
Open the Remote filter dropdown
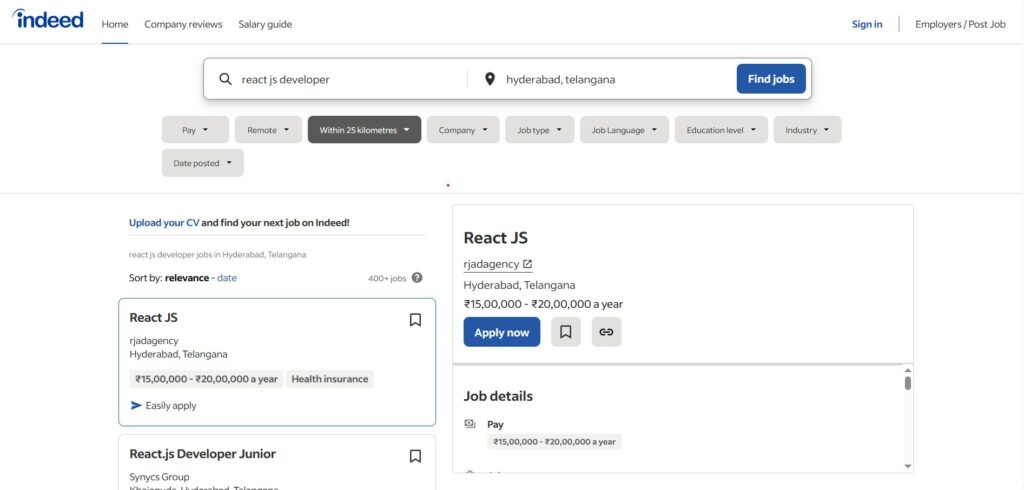(268, 129)
